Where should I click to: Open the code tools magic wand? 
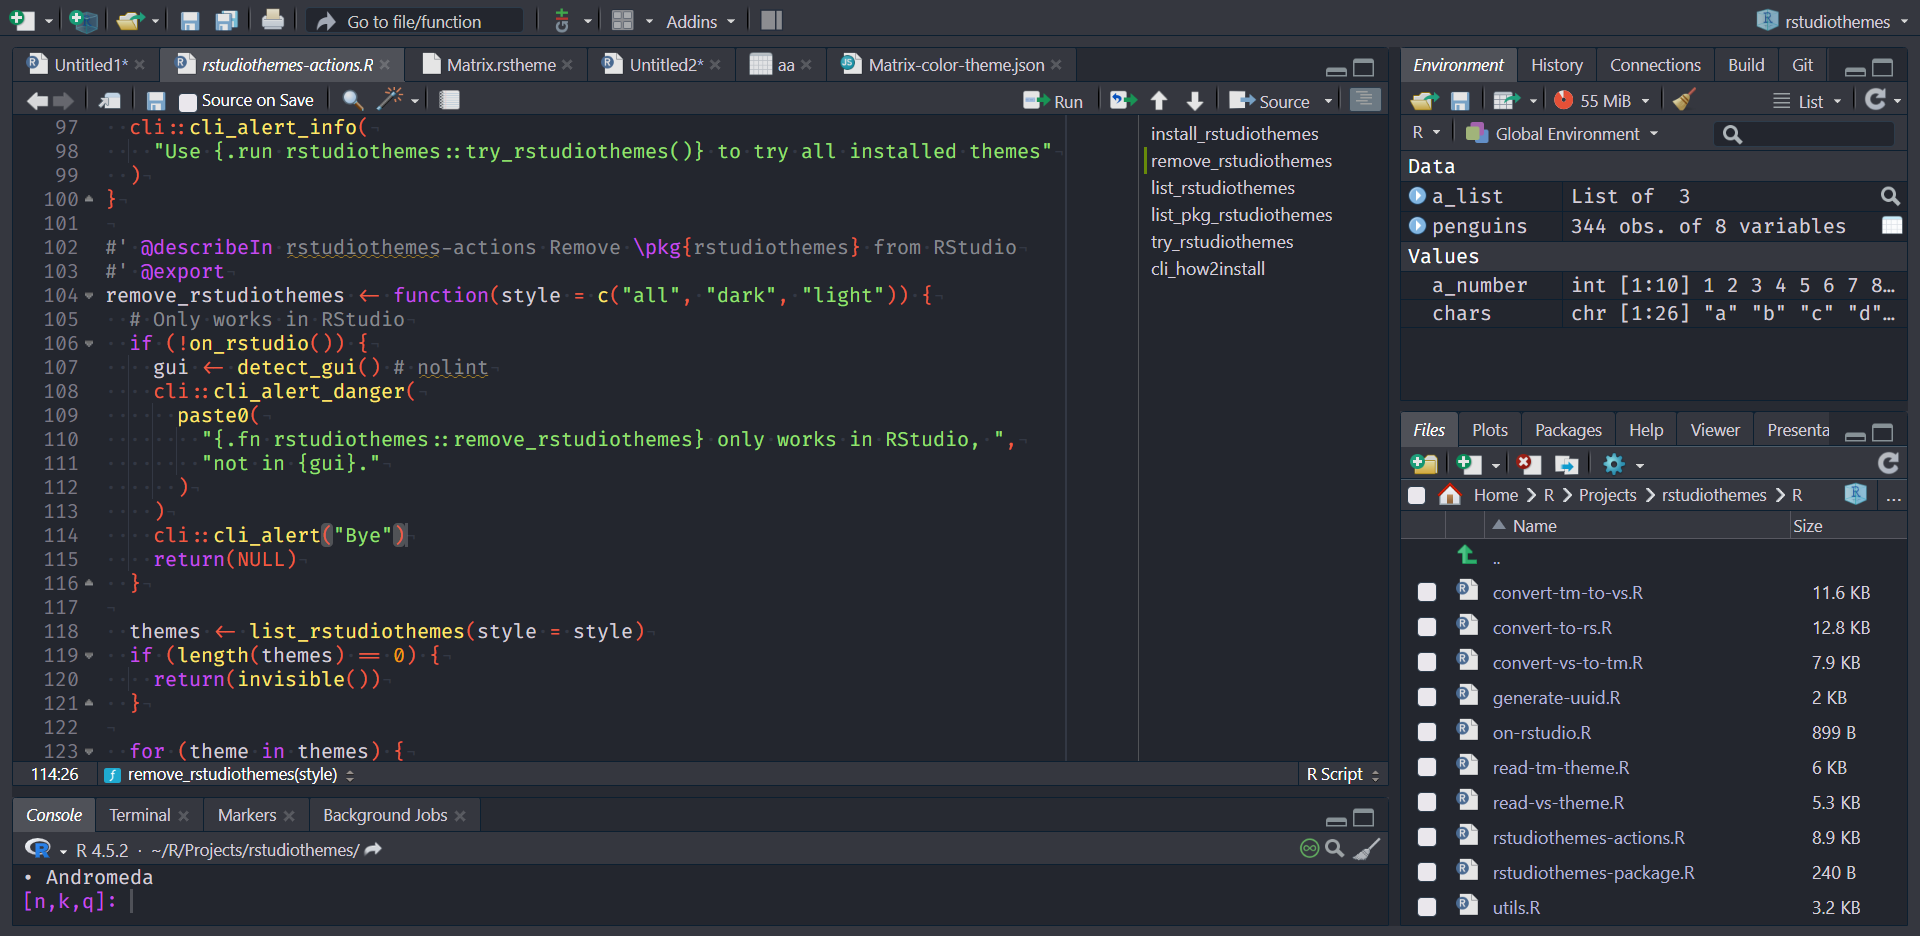(x=389, y=99)
